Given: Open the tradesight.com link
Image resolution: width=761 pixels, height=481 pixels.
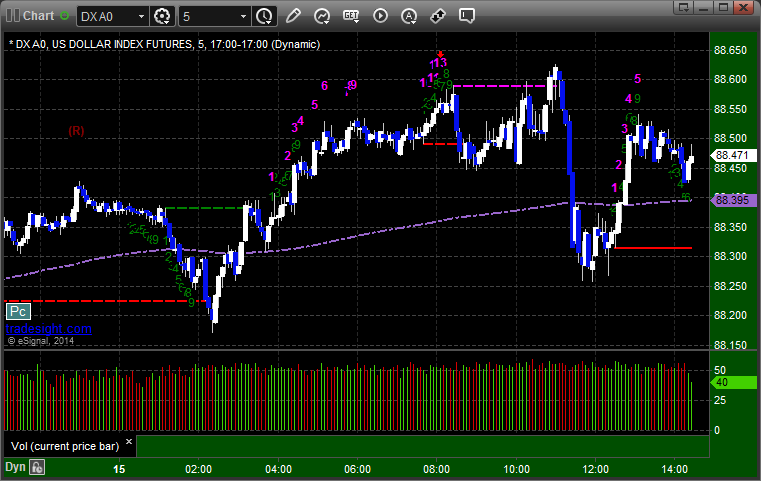Looking at the screenshot, I should (49, 329).
